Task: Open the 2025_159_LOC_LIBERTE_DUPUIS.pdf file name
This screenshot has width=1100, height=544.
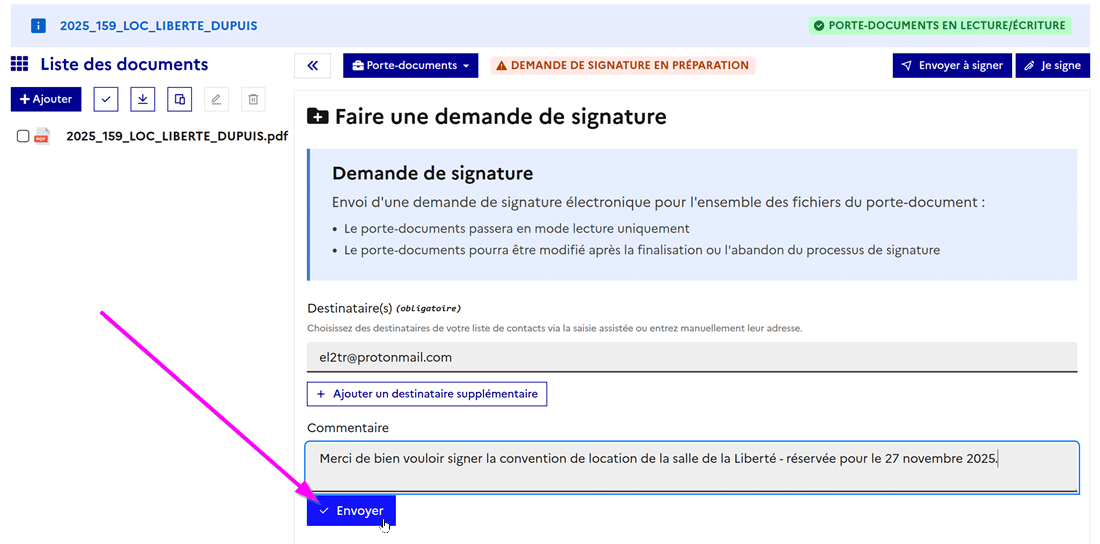Action: 177,136
